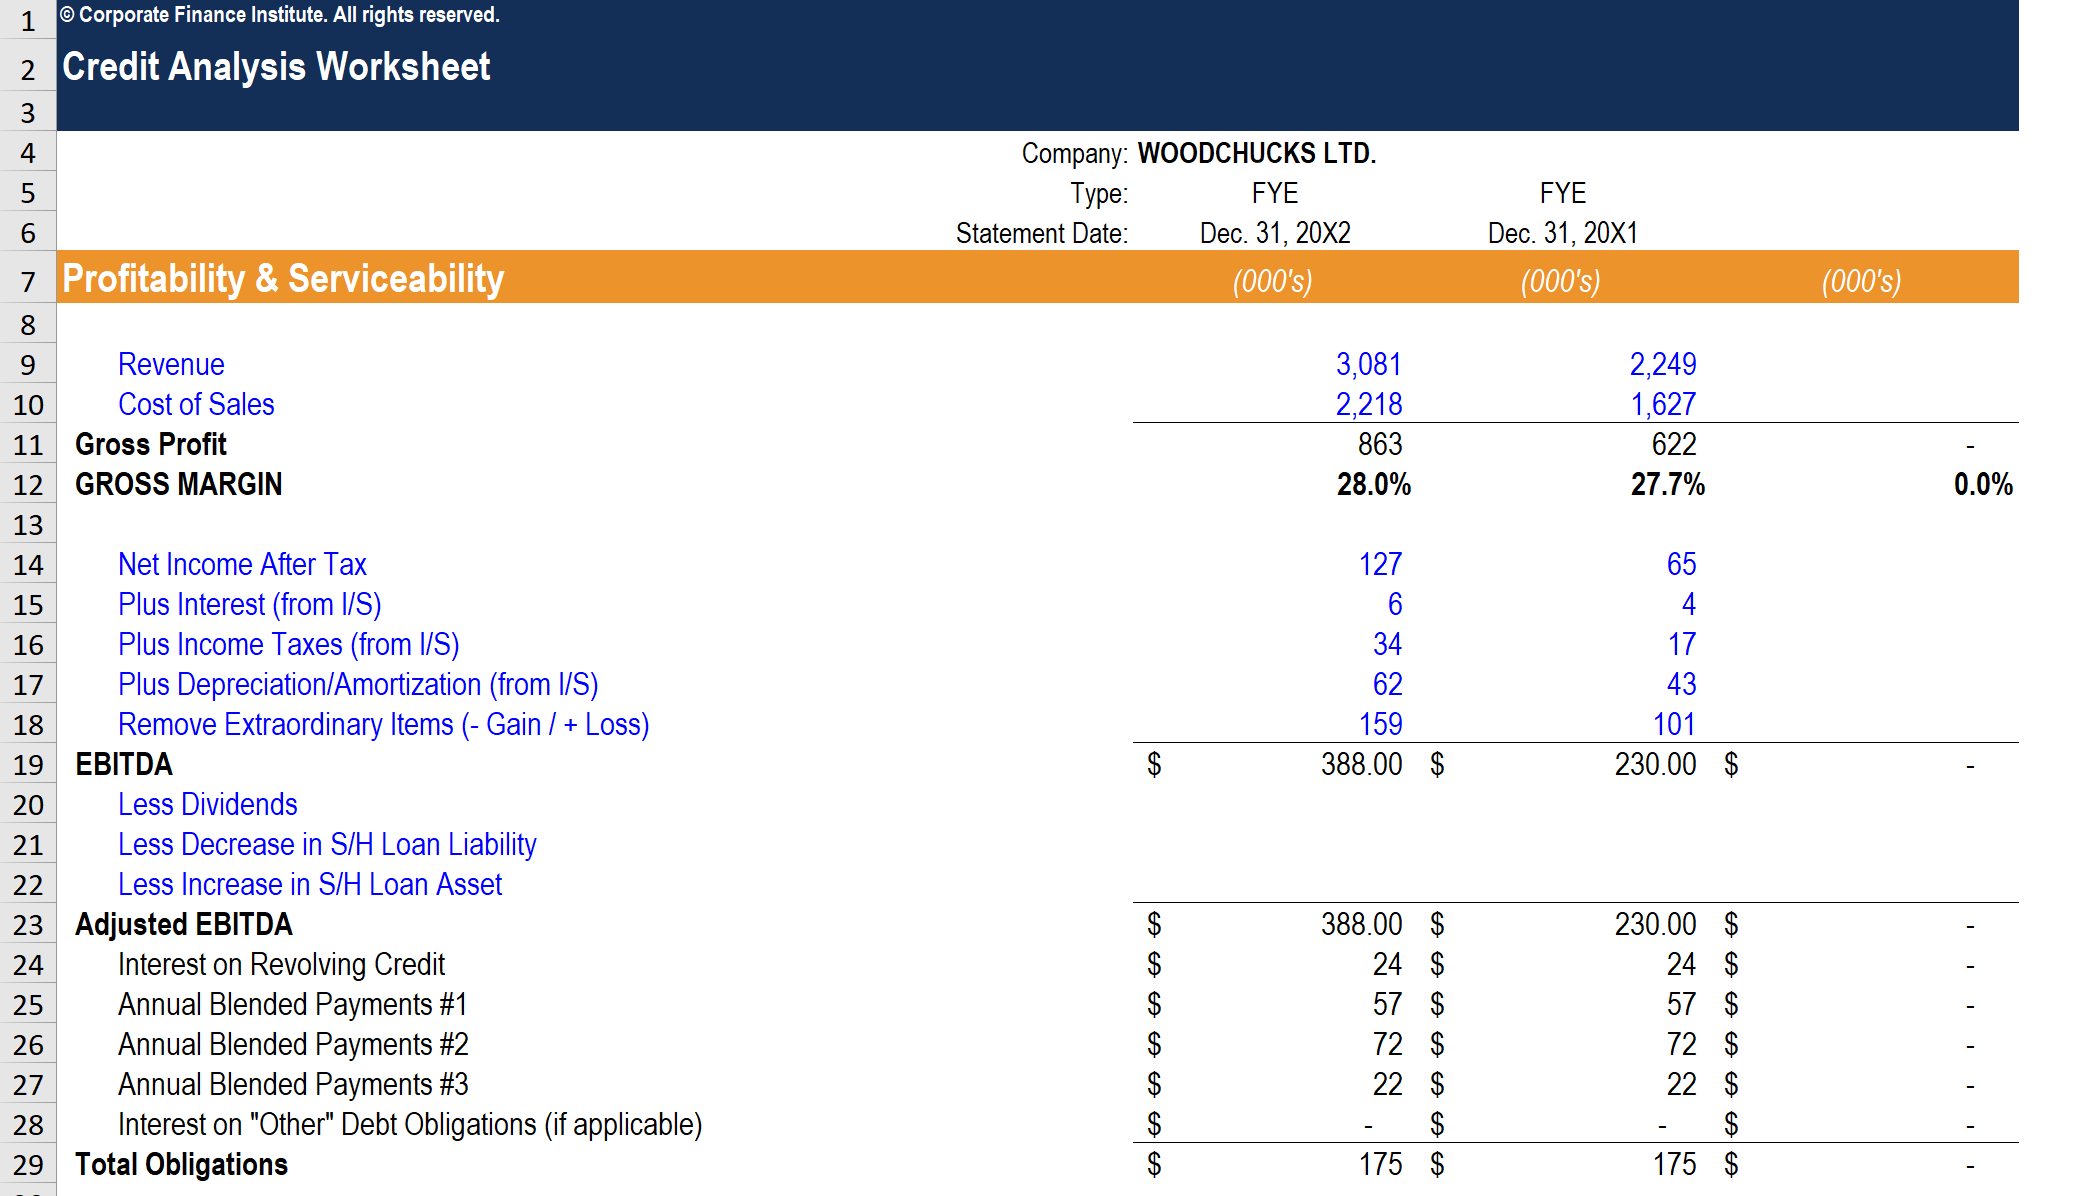Click the Extraordinary Items value 101
2084x1196 pixels.
(1673, 724)
